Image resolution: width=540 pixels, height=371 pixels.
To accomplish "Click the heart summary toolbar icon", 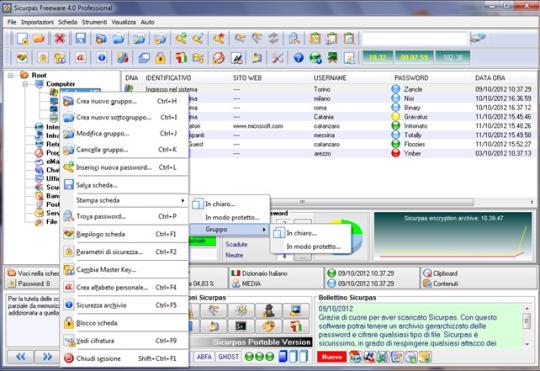I will pyautogui.click(x=22, y=58).
